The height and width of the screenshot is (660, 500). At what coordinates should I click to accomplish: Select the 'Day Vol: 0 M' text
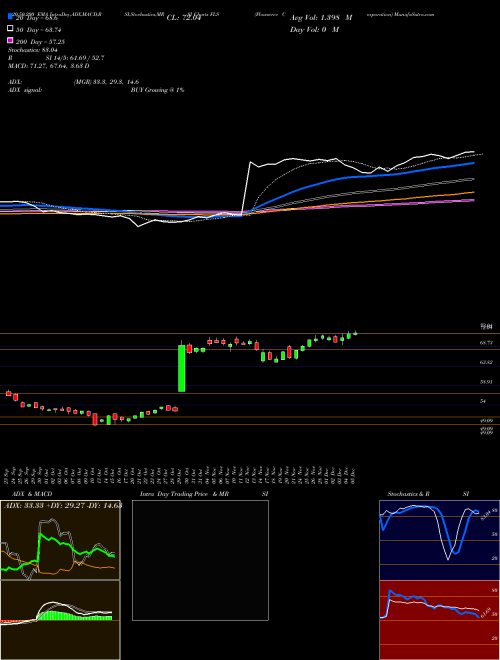coord(314,29)
